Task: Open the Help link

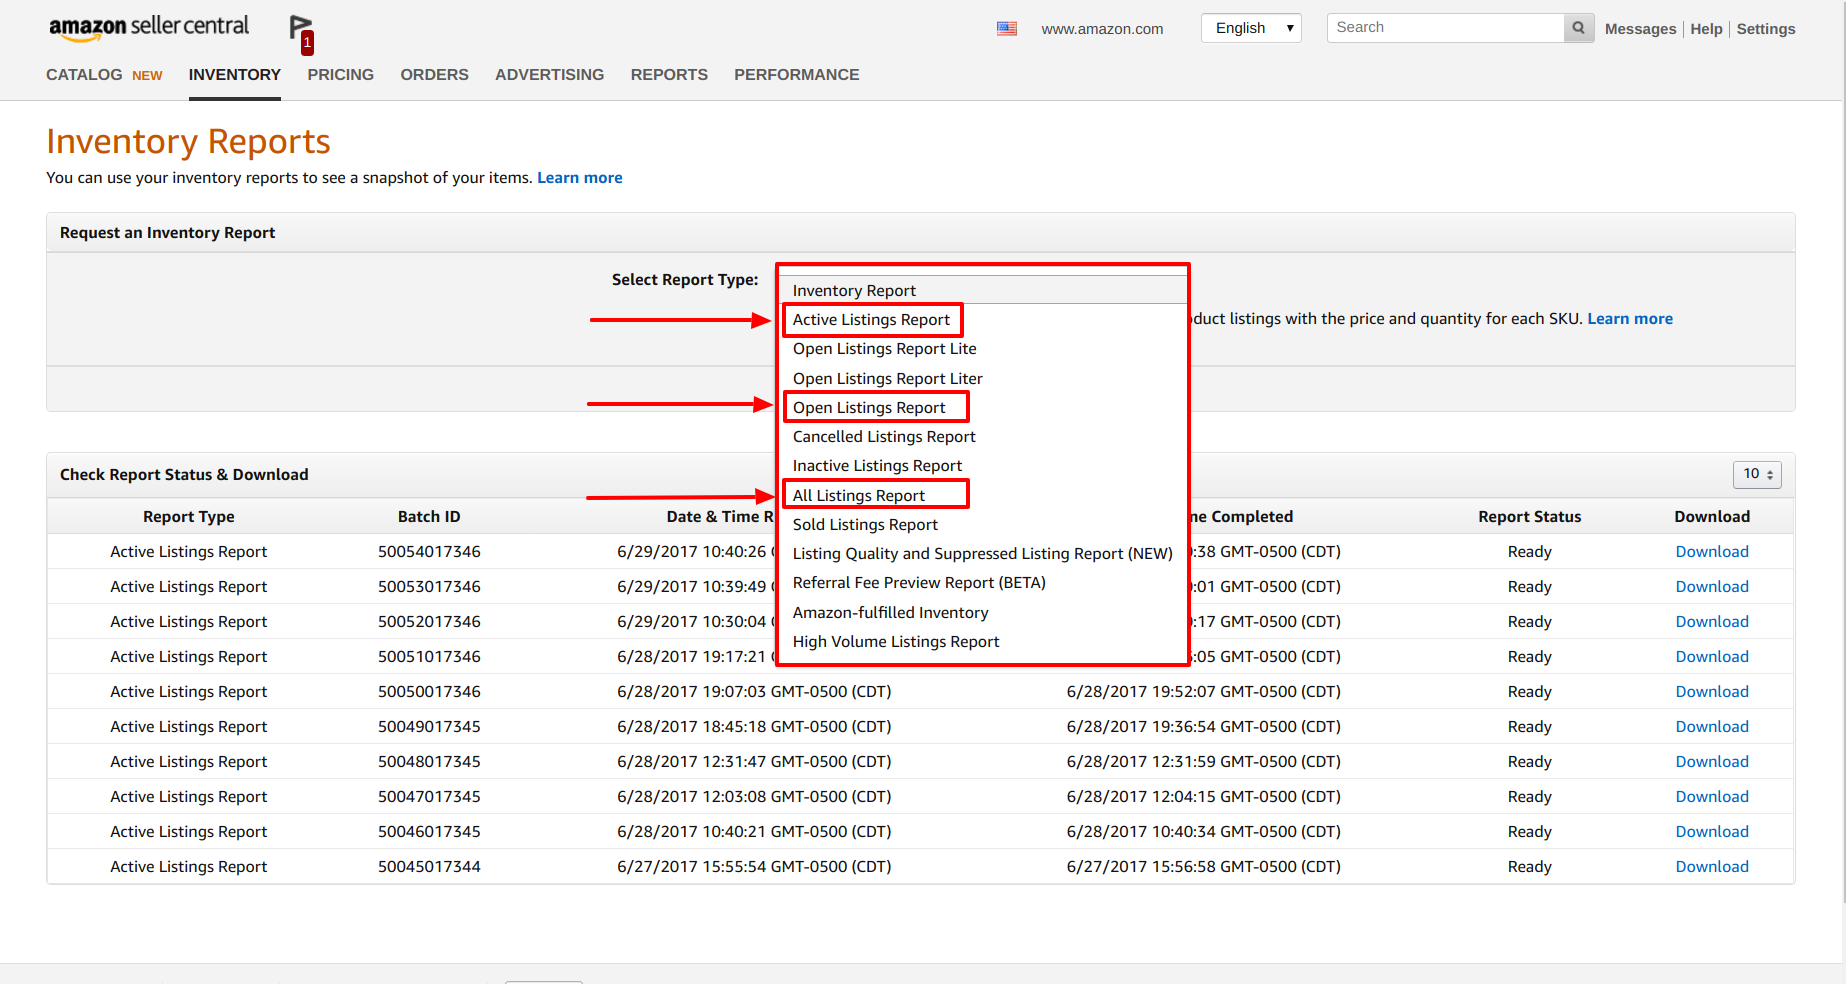Action: pos(1706,29)
